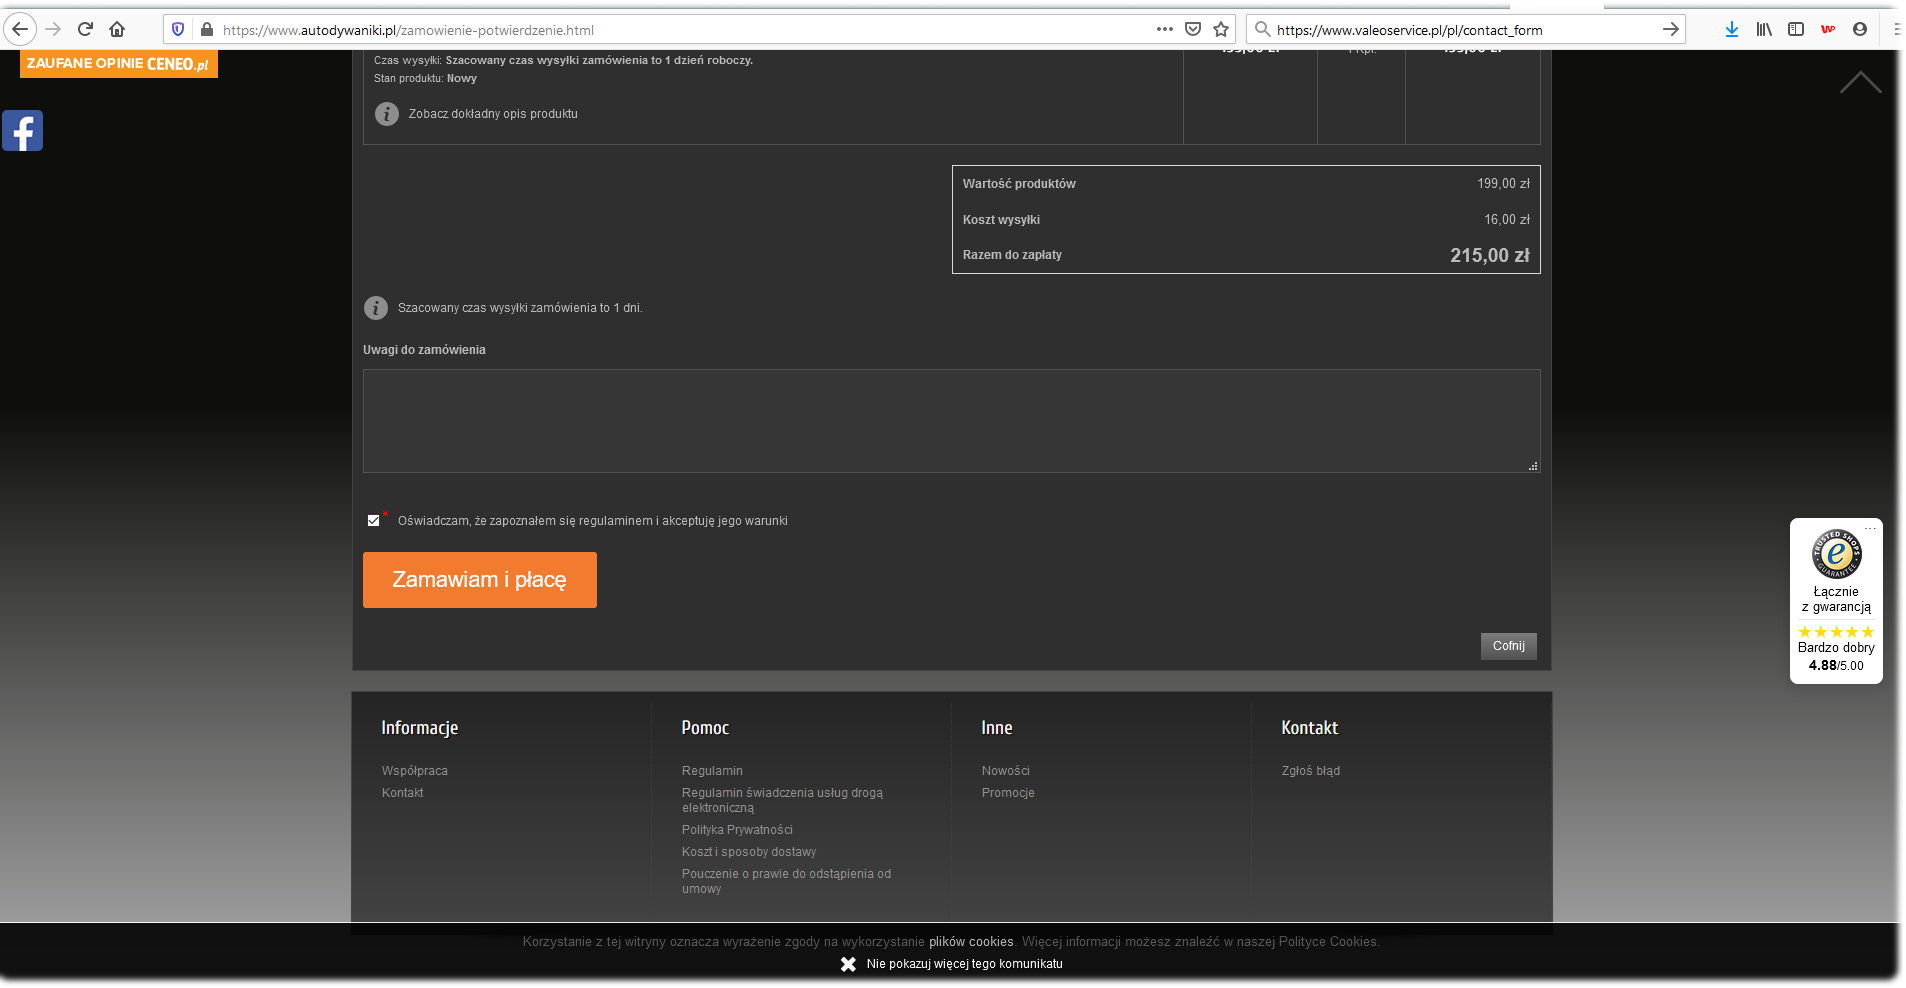Click the Trusted Shops star rating

click(x=1836, y=632)
